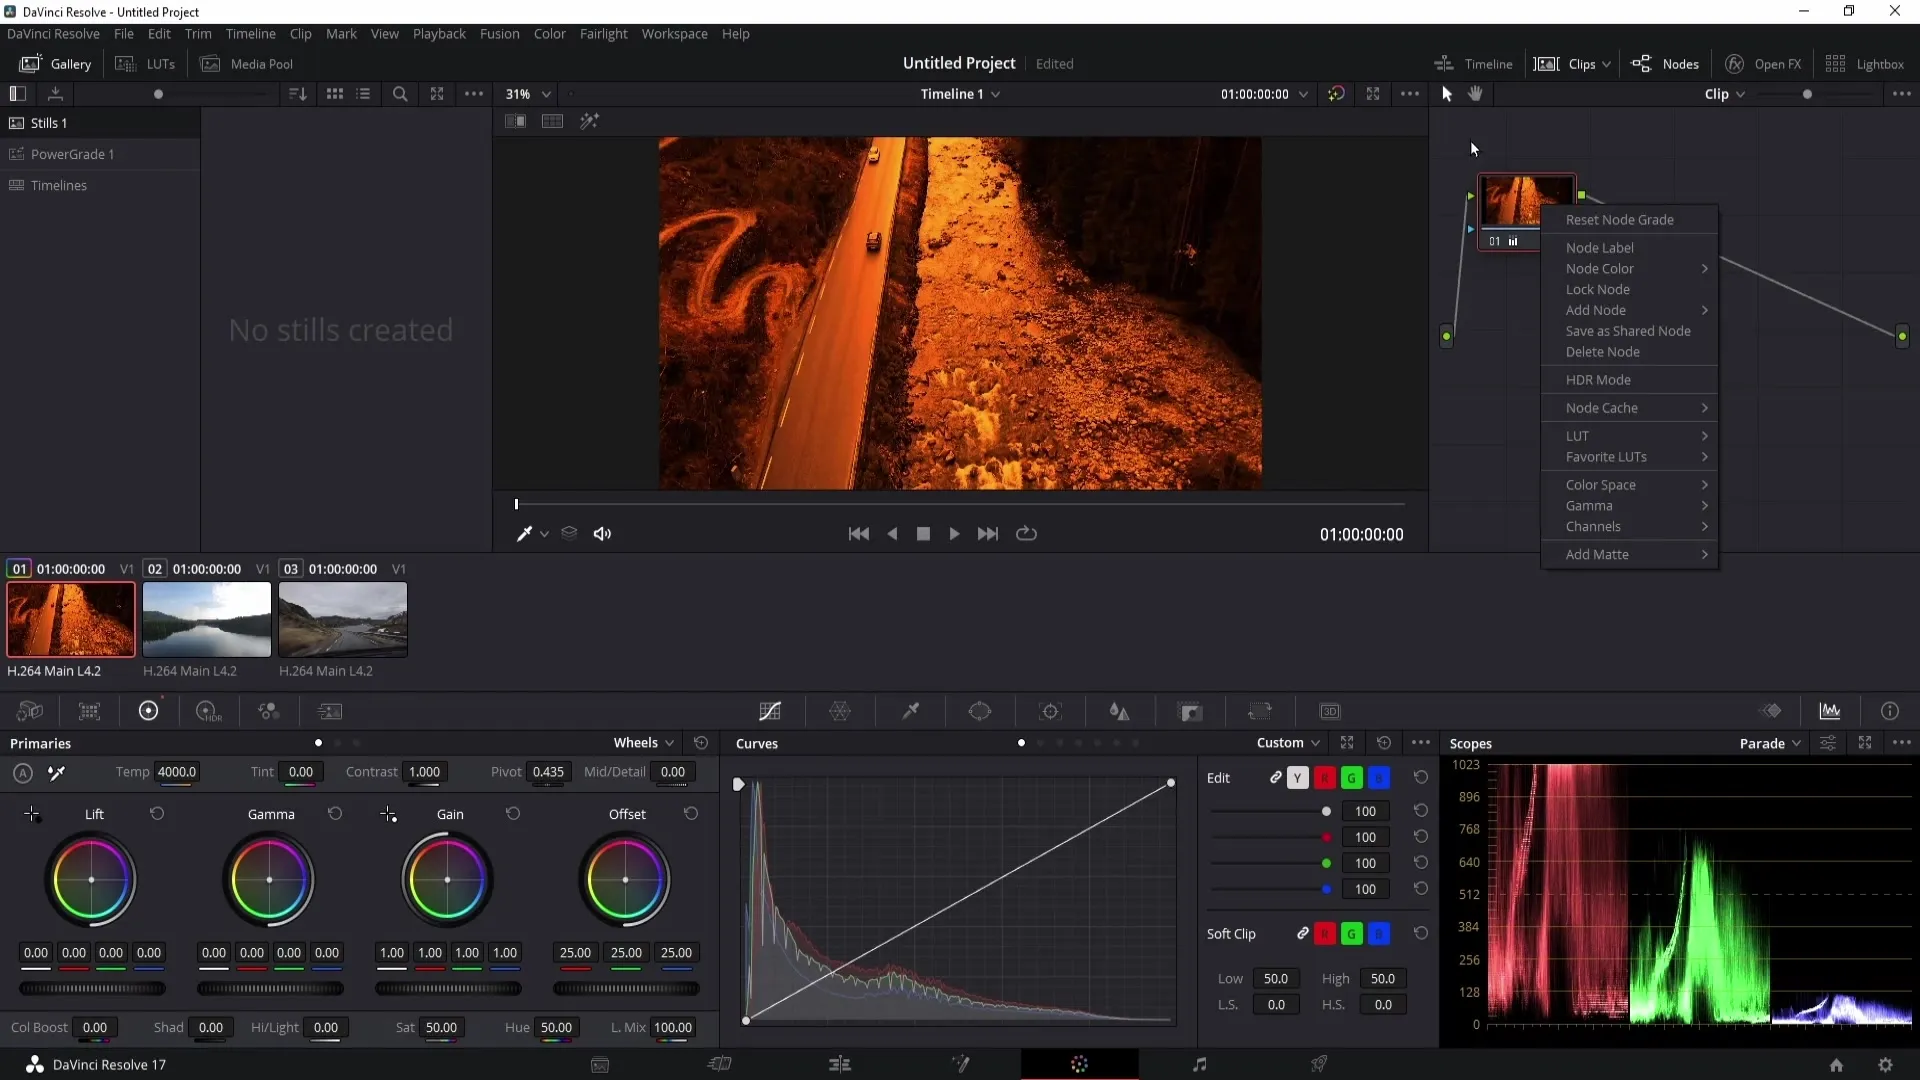Toggle Soft Clip red channel
Image resolution: width=1920 pixels, height=1080 pixels.
pyautogui.click(x=1324, y=934)
